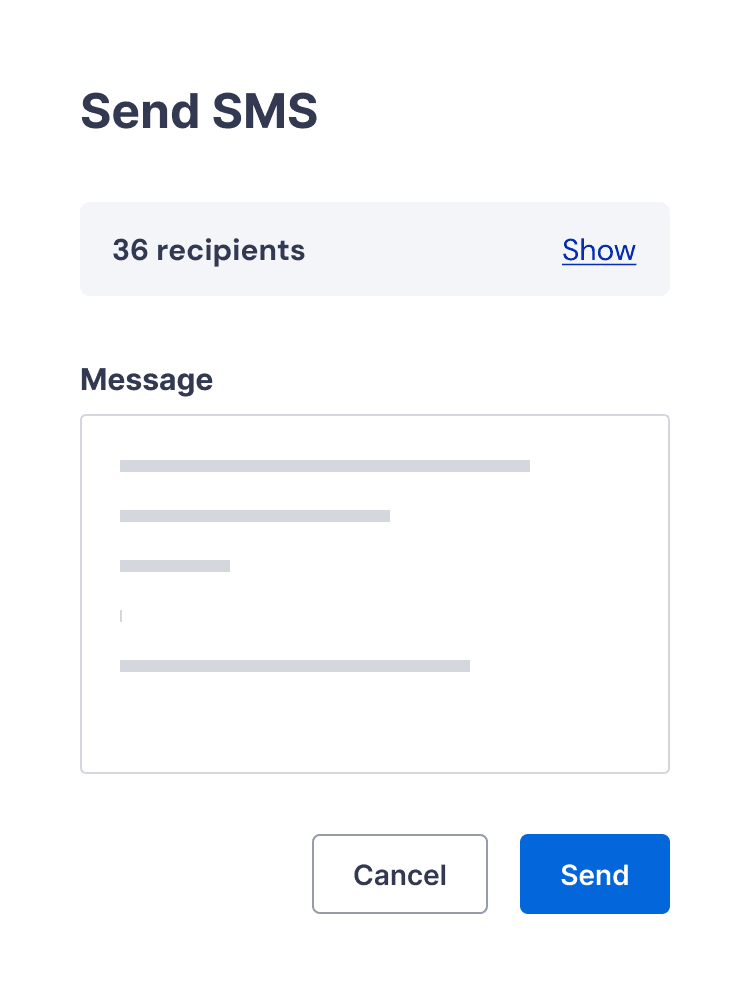Select the first placeholder line in the message
Viewport: 750px width, 994px height.
click(x=325, y=465)
